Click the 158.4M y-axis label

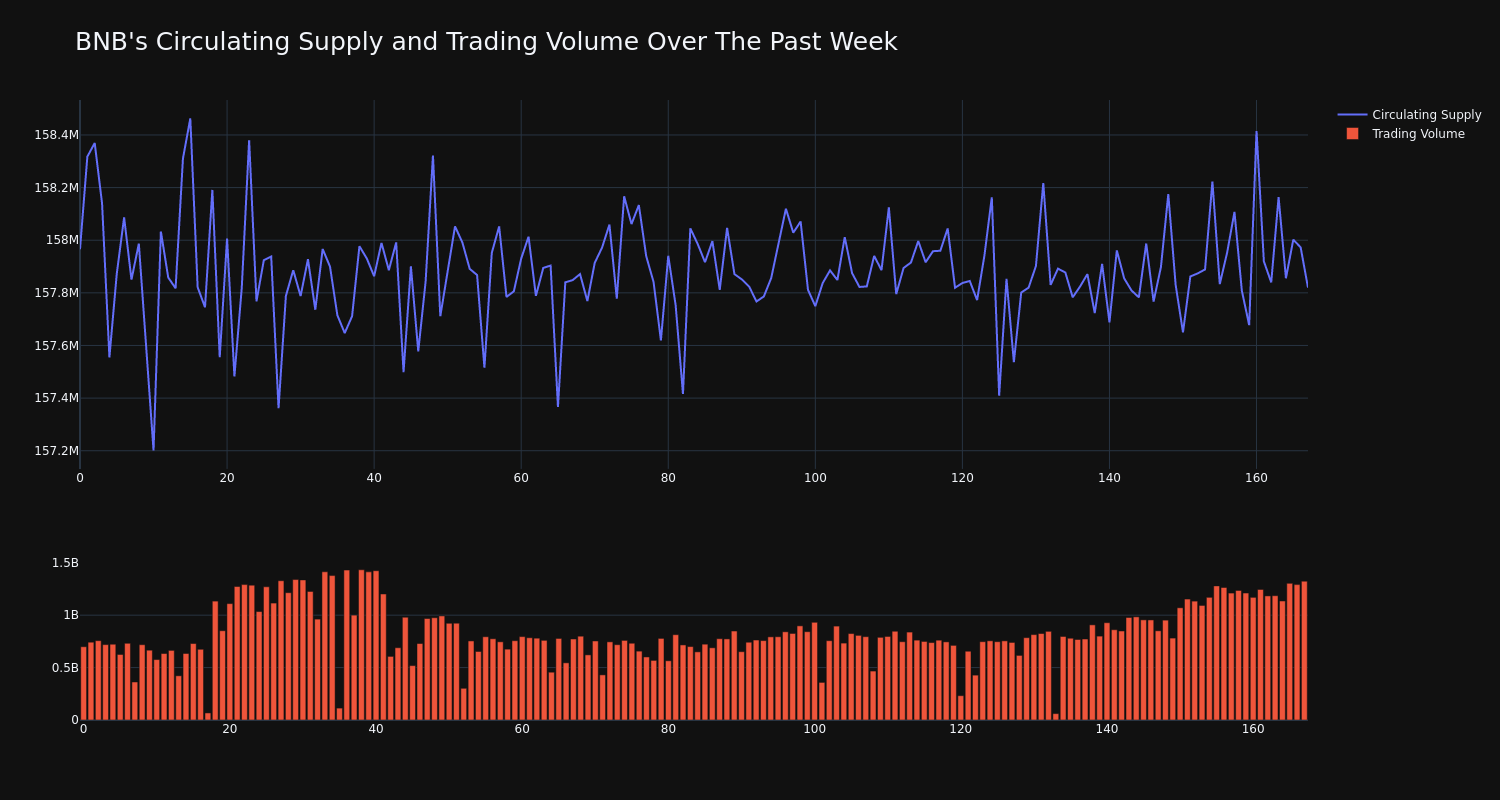[56, 135]
